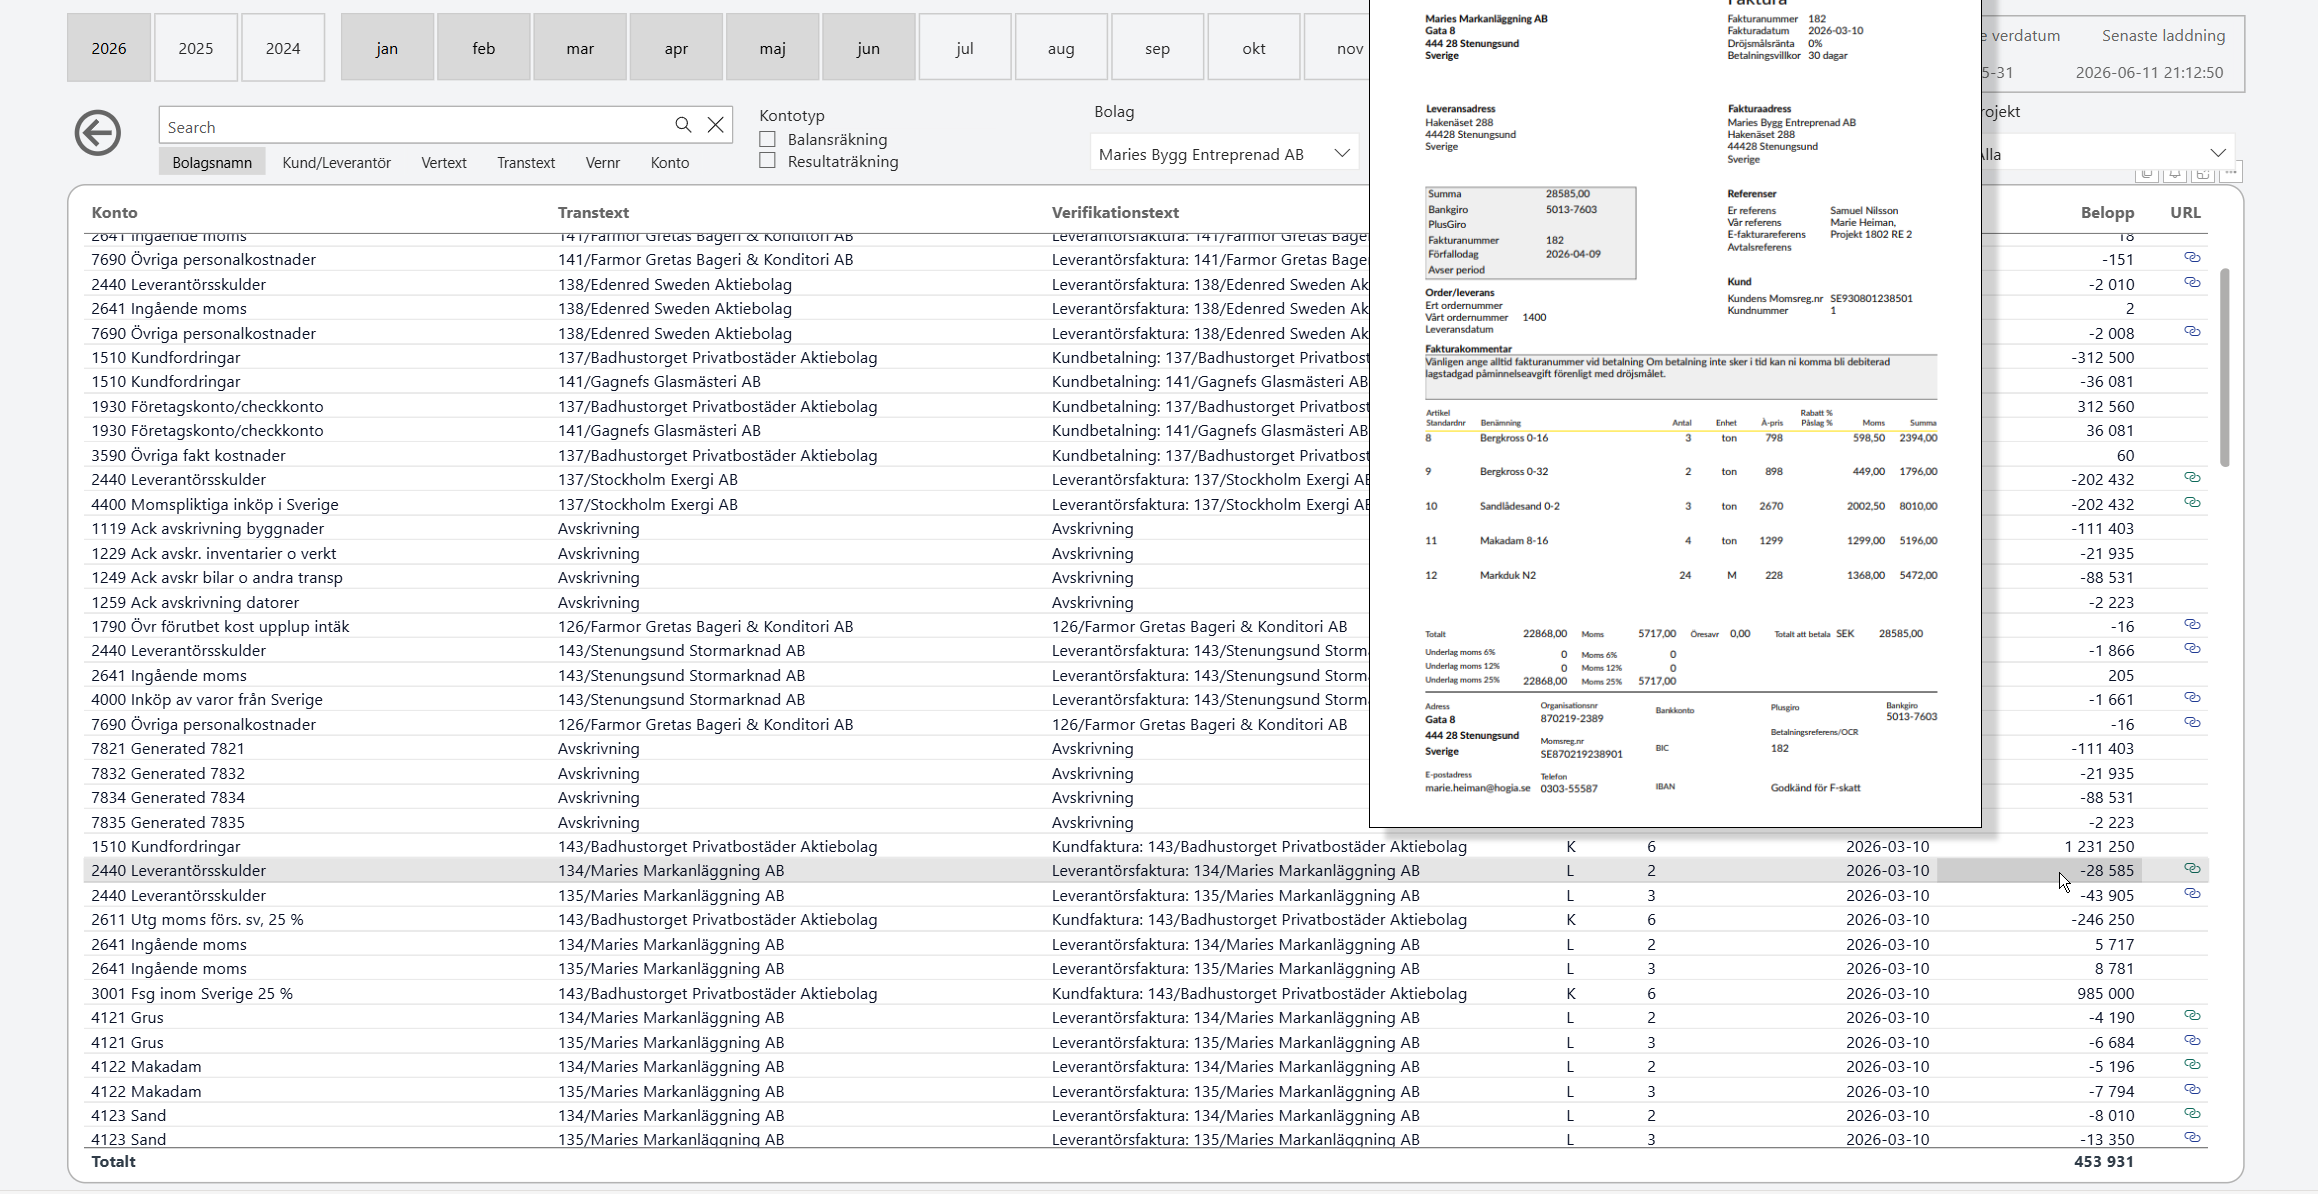Screen dimensions: 2318x1194
Task: Open URL link icon for -28 585 row
Action: pyautogui.click(x=2192, y=869)
